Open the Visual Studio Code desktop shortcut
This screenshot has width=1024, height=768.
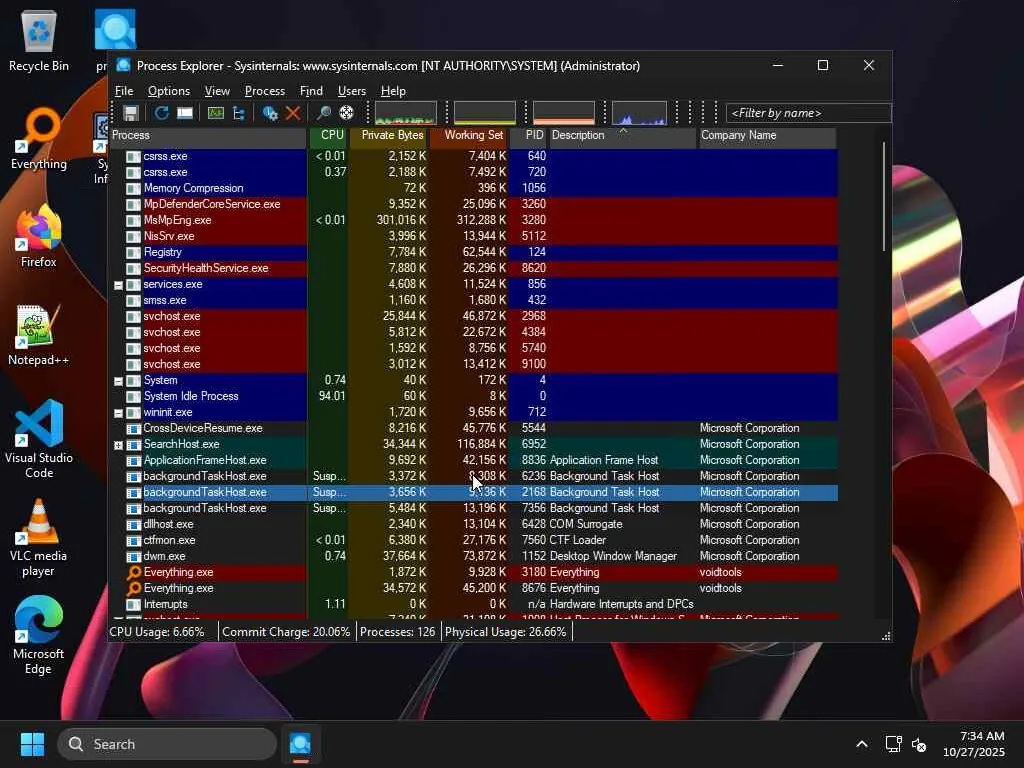[x=39, y=440]
